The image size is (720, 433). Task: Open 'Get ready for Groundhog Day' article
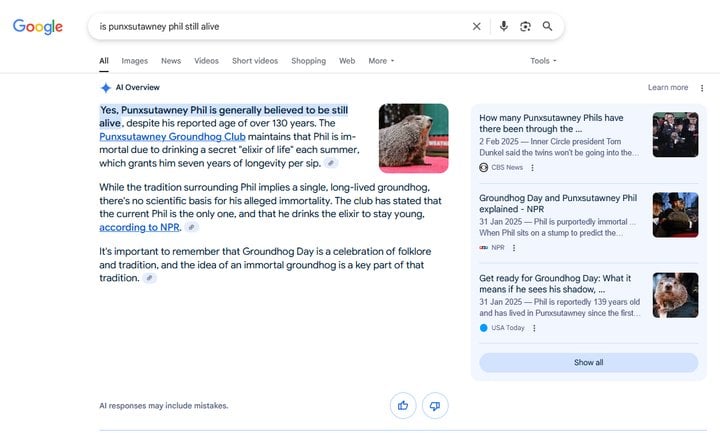pos(555,284)
